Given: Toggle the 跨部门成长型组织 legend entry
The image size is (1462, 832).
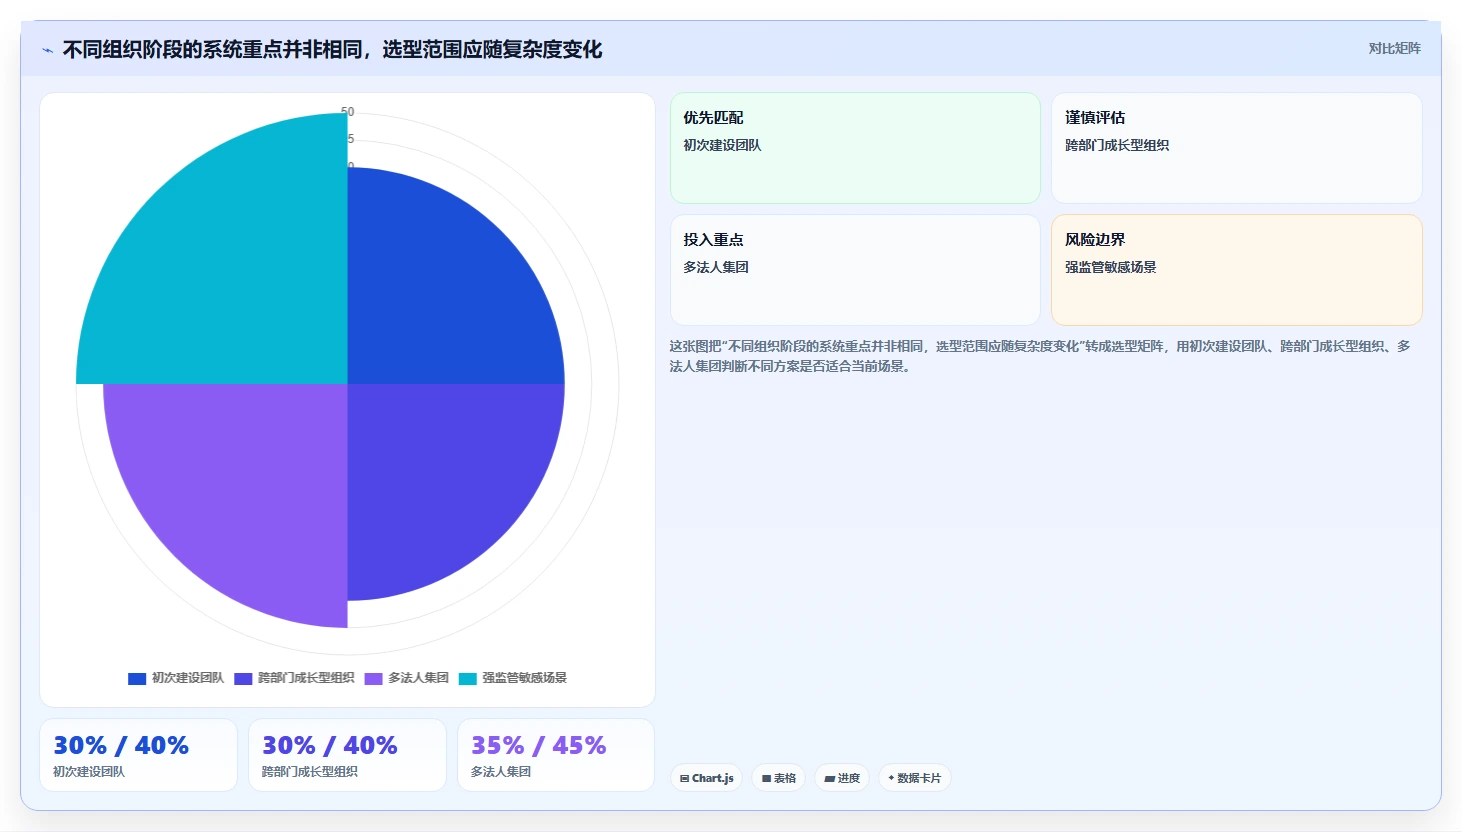Looking at the screenshot, I should coord(294,678).
